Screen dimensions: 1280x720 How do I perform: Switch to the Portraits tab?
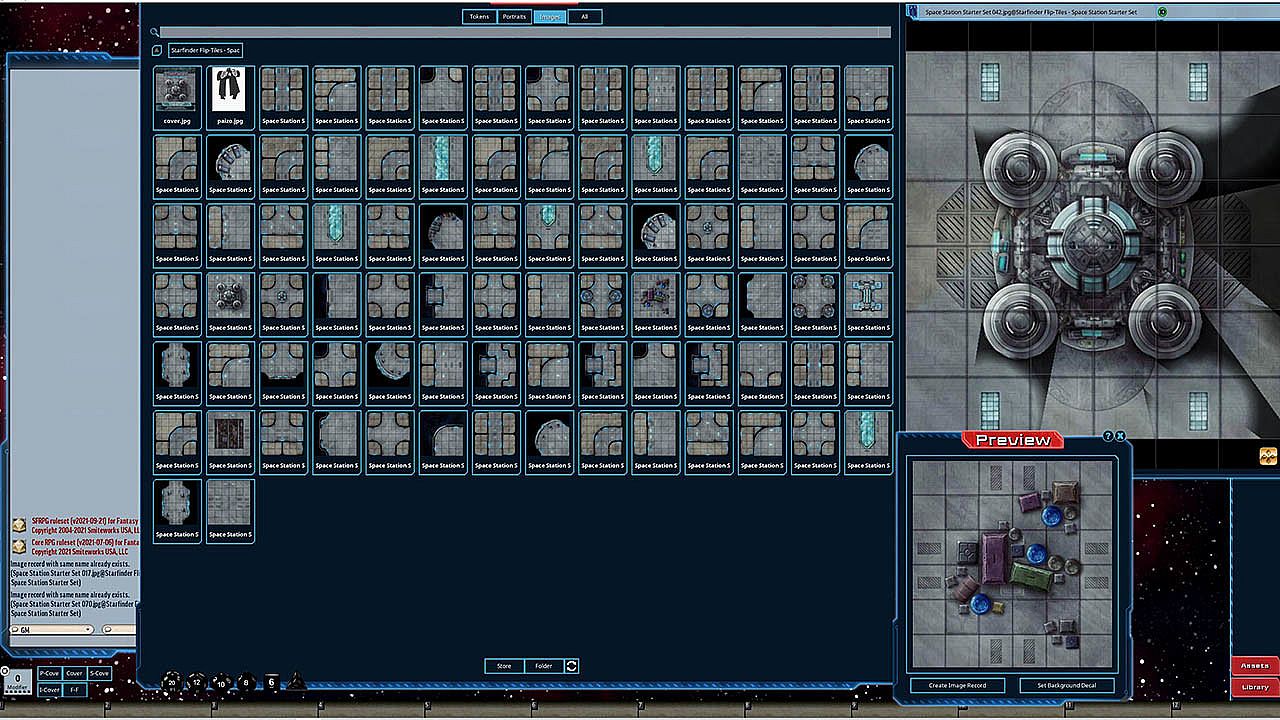514,17
